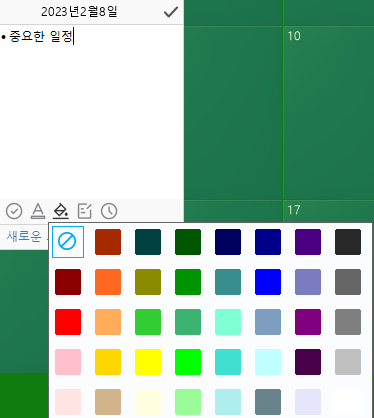Pick the indigo purple swatch
The width and height of the screenshot is (374, 418).
pyautogui.click(x=308, y=242)
